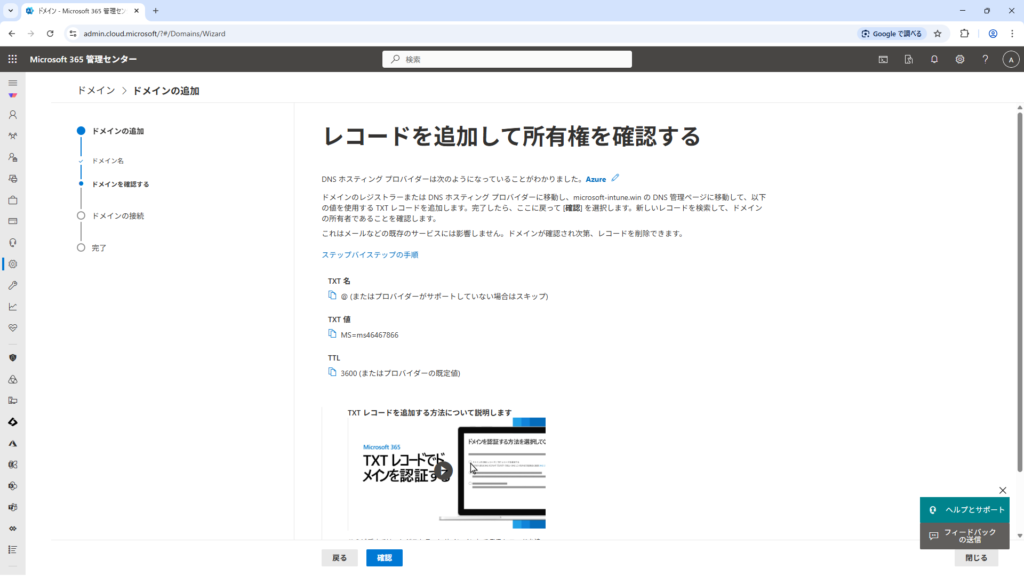Select the ドメインの接続 wizard step

[117, 215]
